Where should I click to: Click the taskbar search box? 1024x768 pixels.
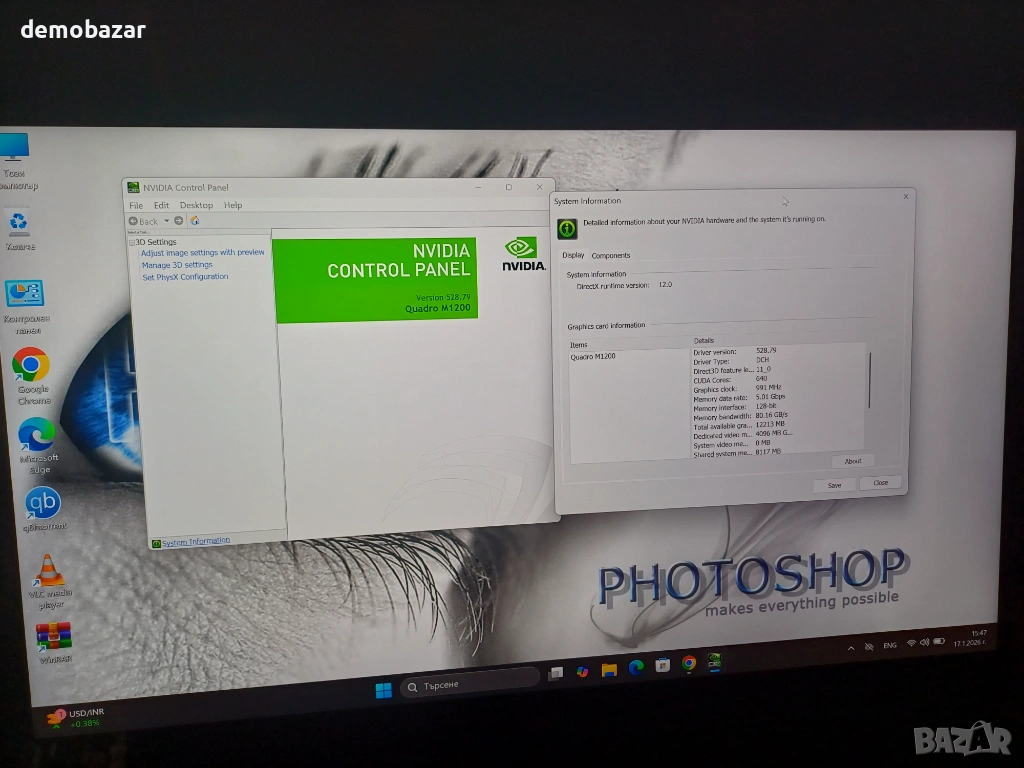point(470,685)
